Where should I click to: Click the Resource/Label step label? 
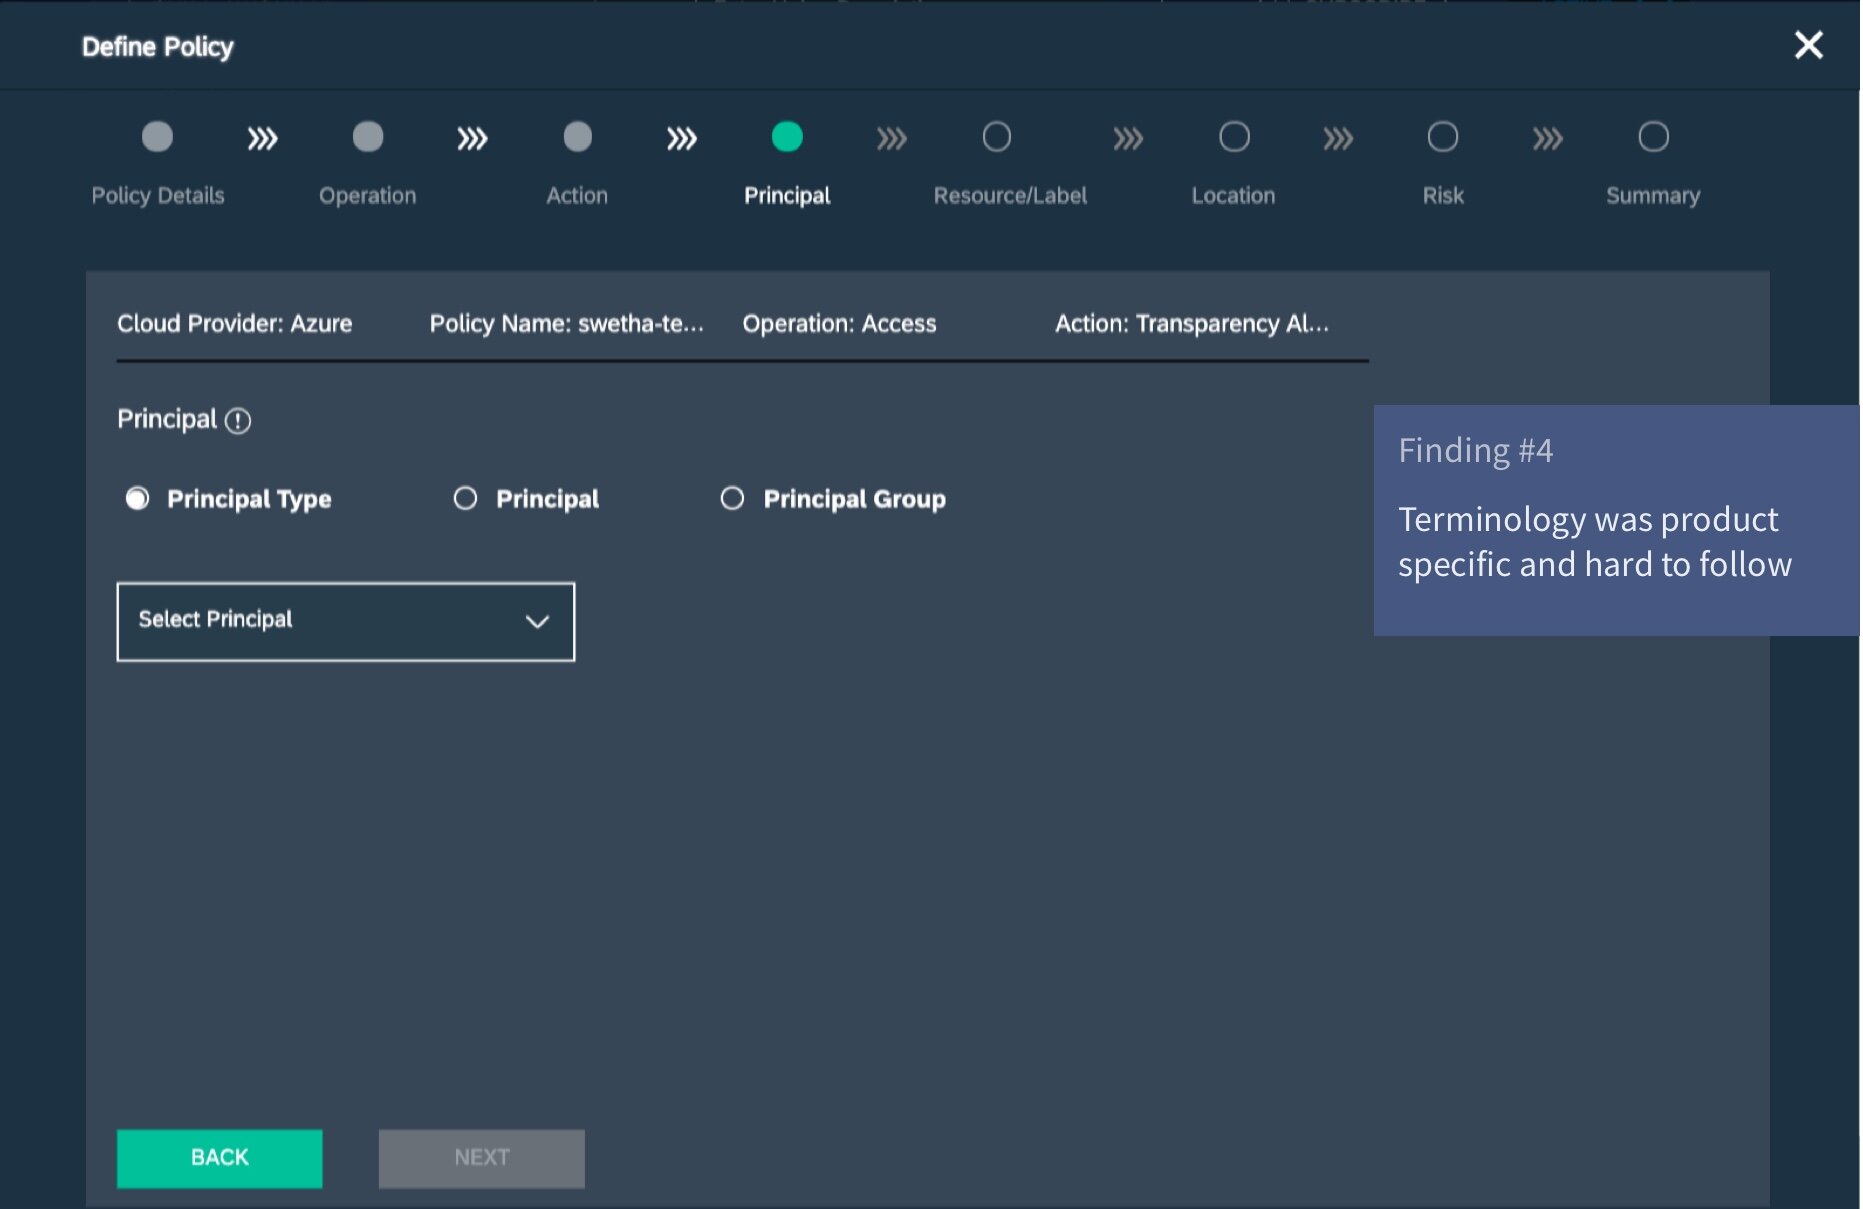pos(1009,196)
